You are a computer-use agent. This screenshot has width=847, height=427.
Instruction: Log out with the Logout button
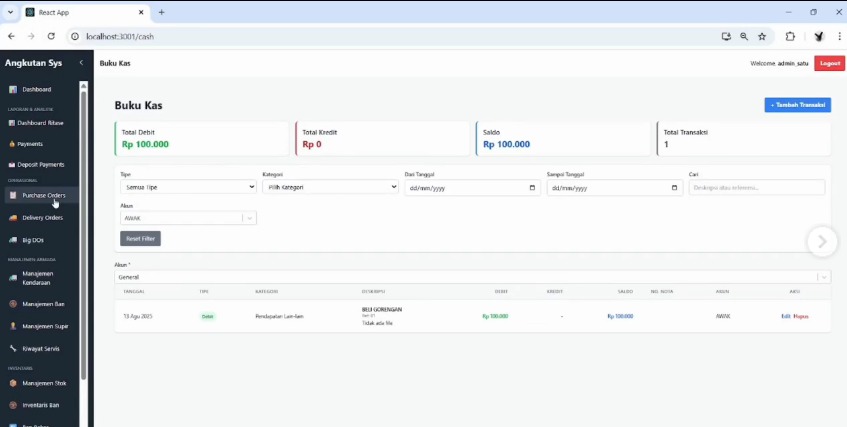coord(830,63)
